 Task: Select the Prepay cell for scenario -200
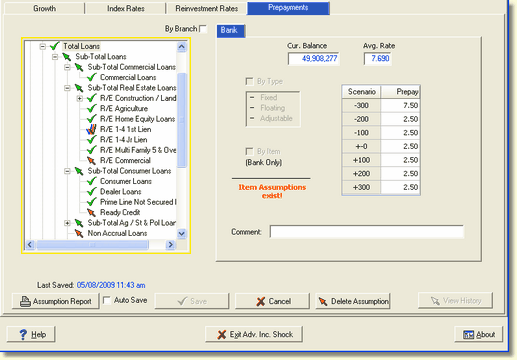(400, 119)
